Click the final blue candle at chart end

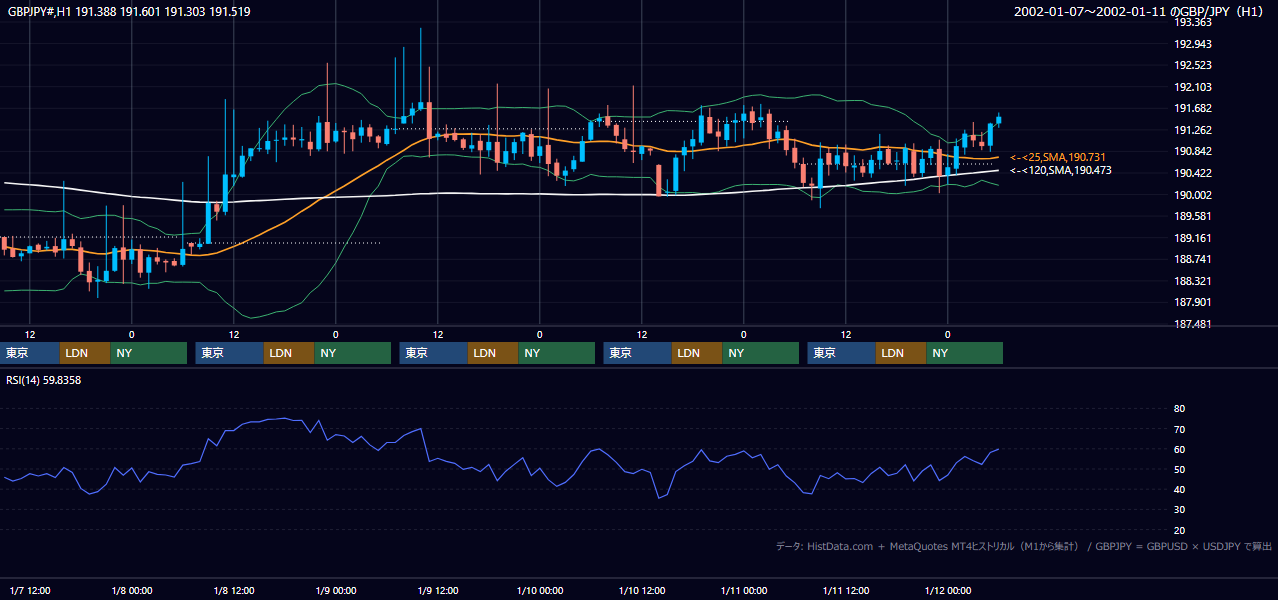(x=998, y=120)
